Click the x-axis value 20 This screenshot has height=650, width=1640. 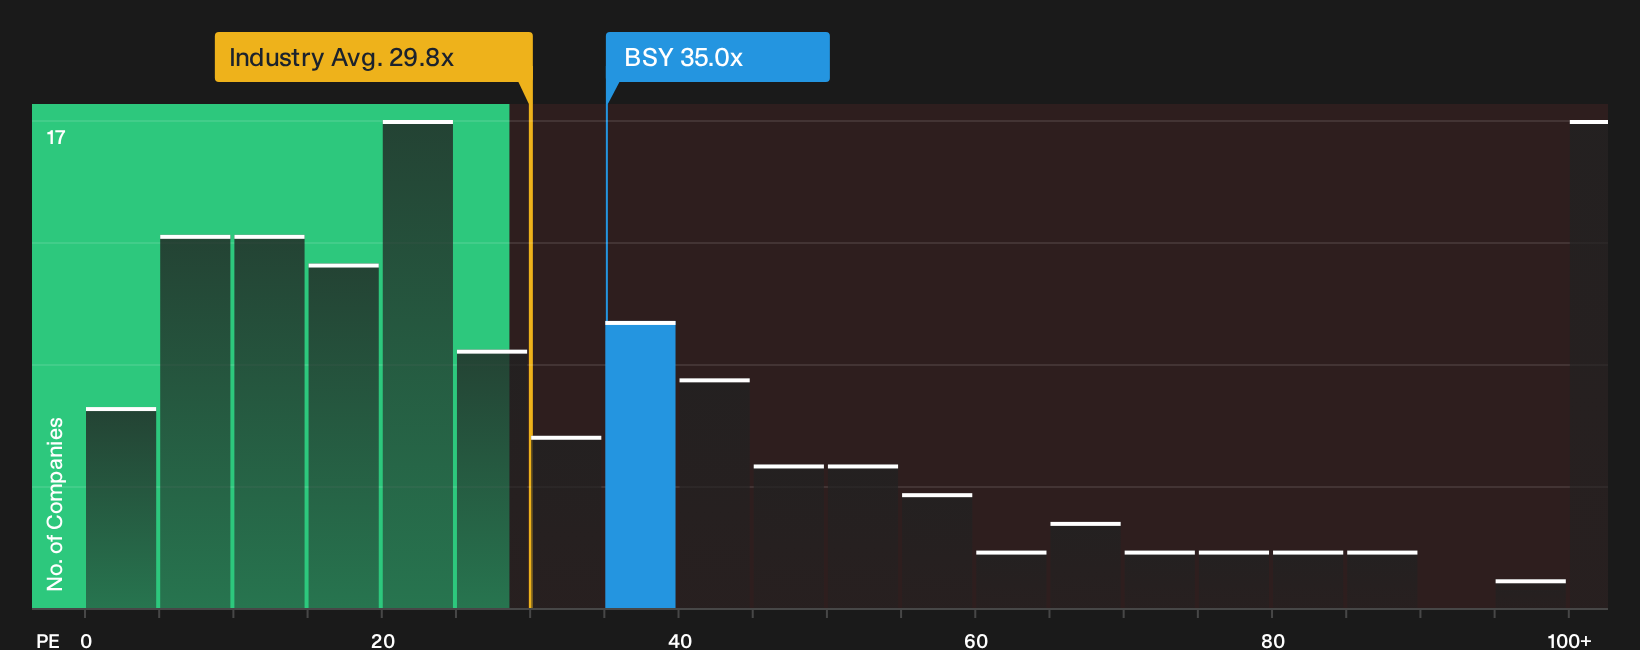pyautogui.click(x=383, y=640)
